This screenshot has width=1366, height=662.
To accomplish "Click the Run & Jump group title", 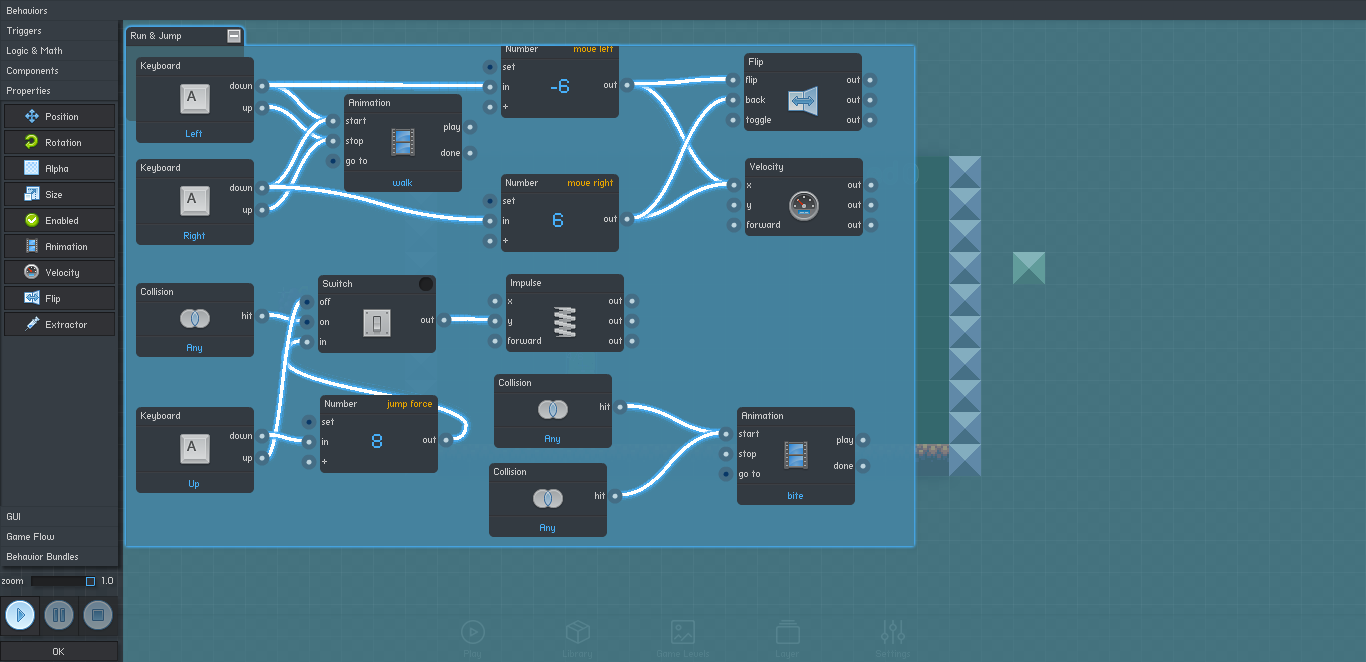I will pos(156,36).
